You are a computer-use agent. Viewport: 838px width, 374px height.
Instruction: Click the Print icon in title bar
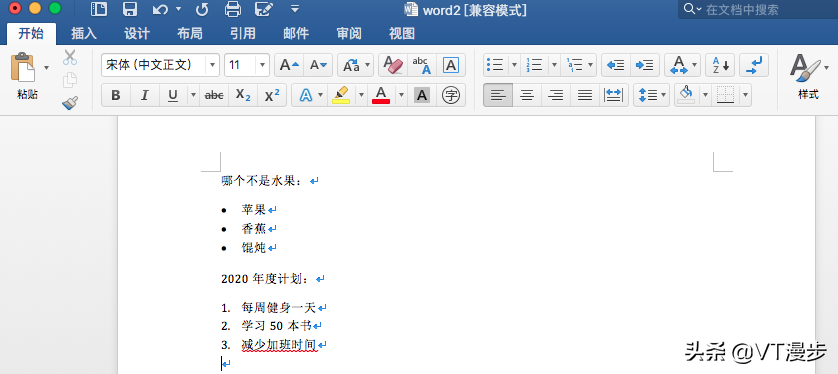click(x=233, y=9)
